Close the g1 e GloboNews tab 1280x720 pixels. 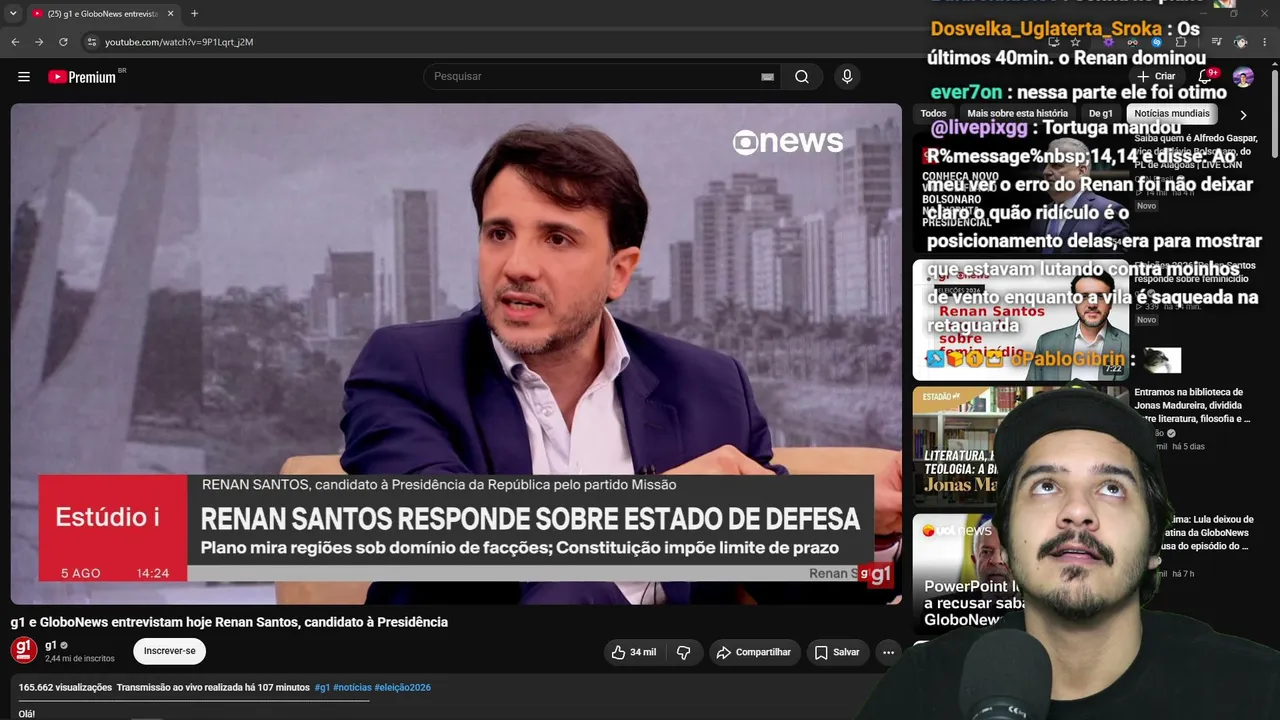[x=170, y=14]
